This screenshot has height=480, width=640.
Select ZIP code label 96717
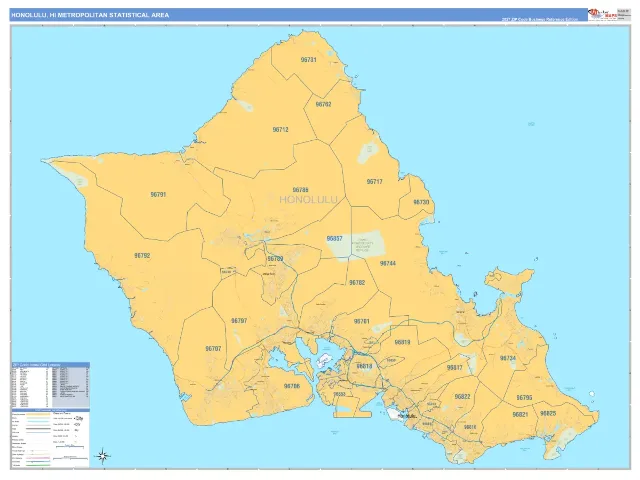click(375, 182)
